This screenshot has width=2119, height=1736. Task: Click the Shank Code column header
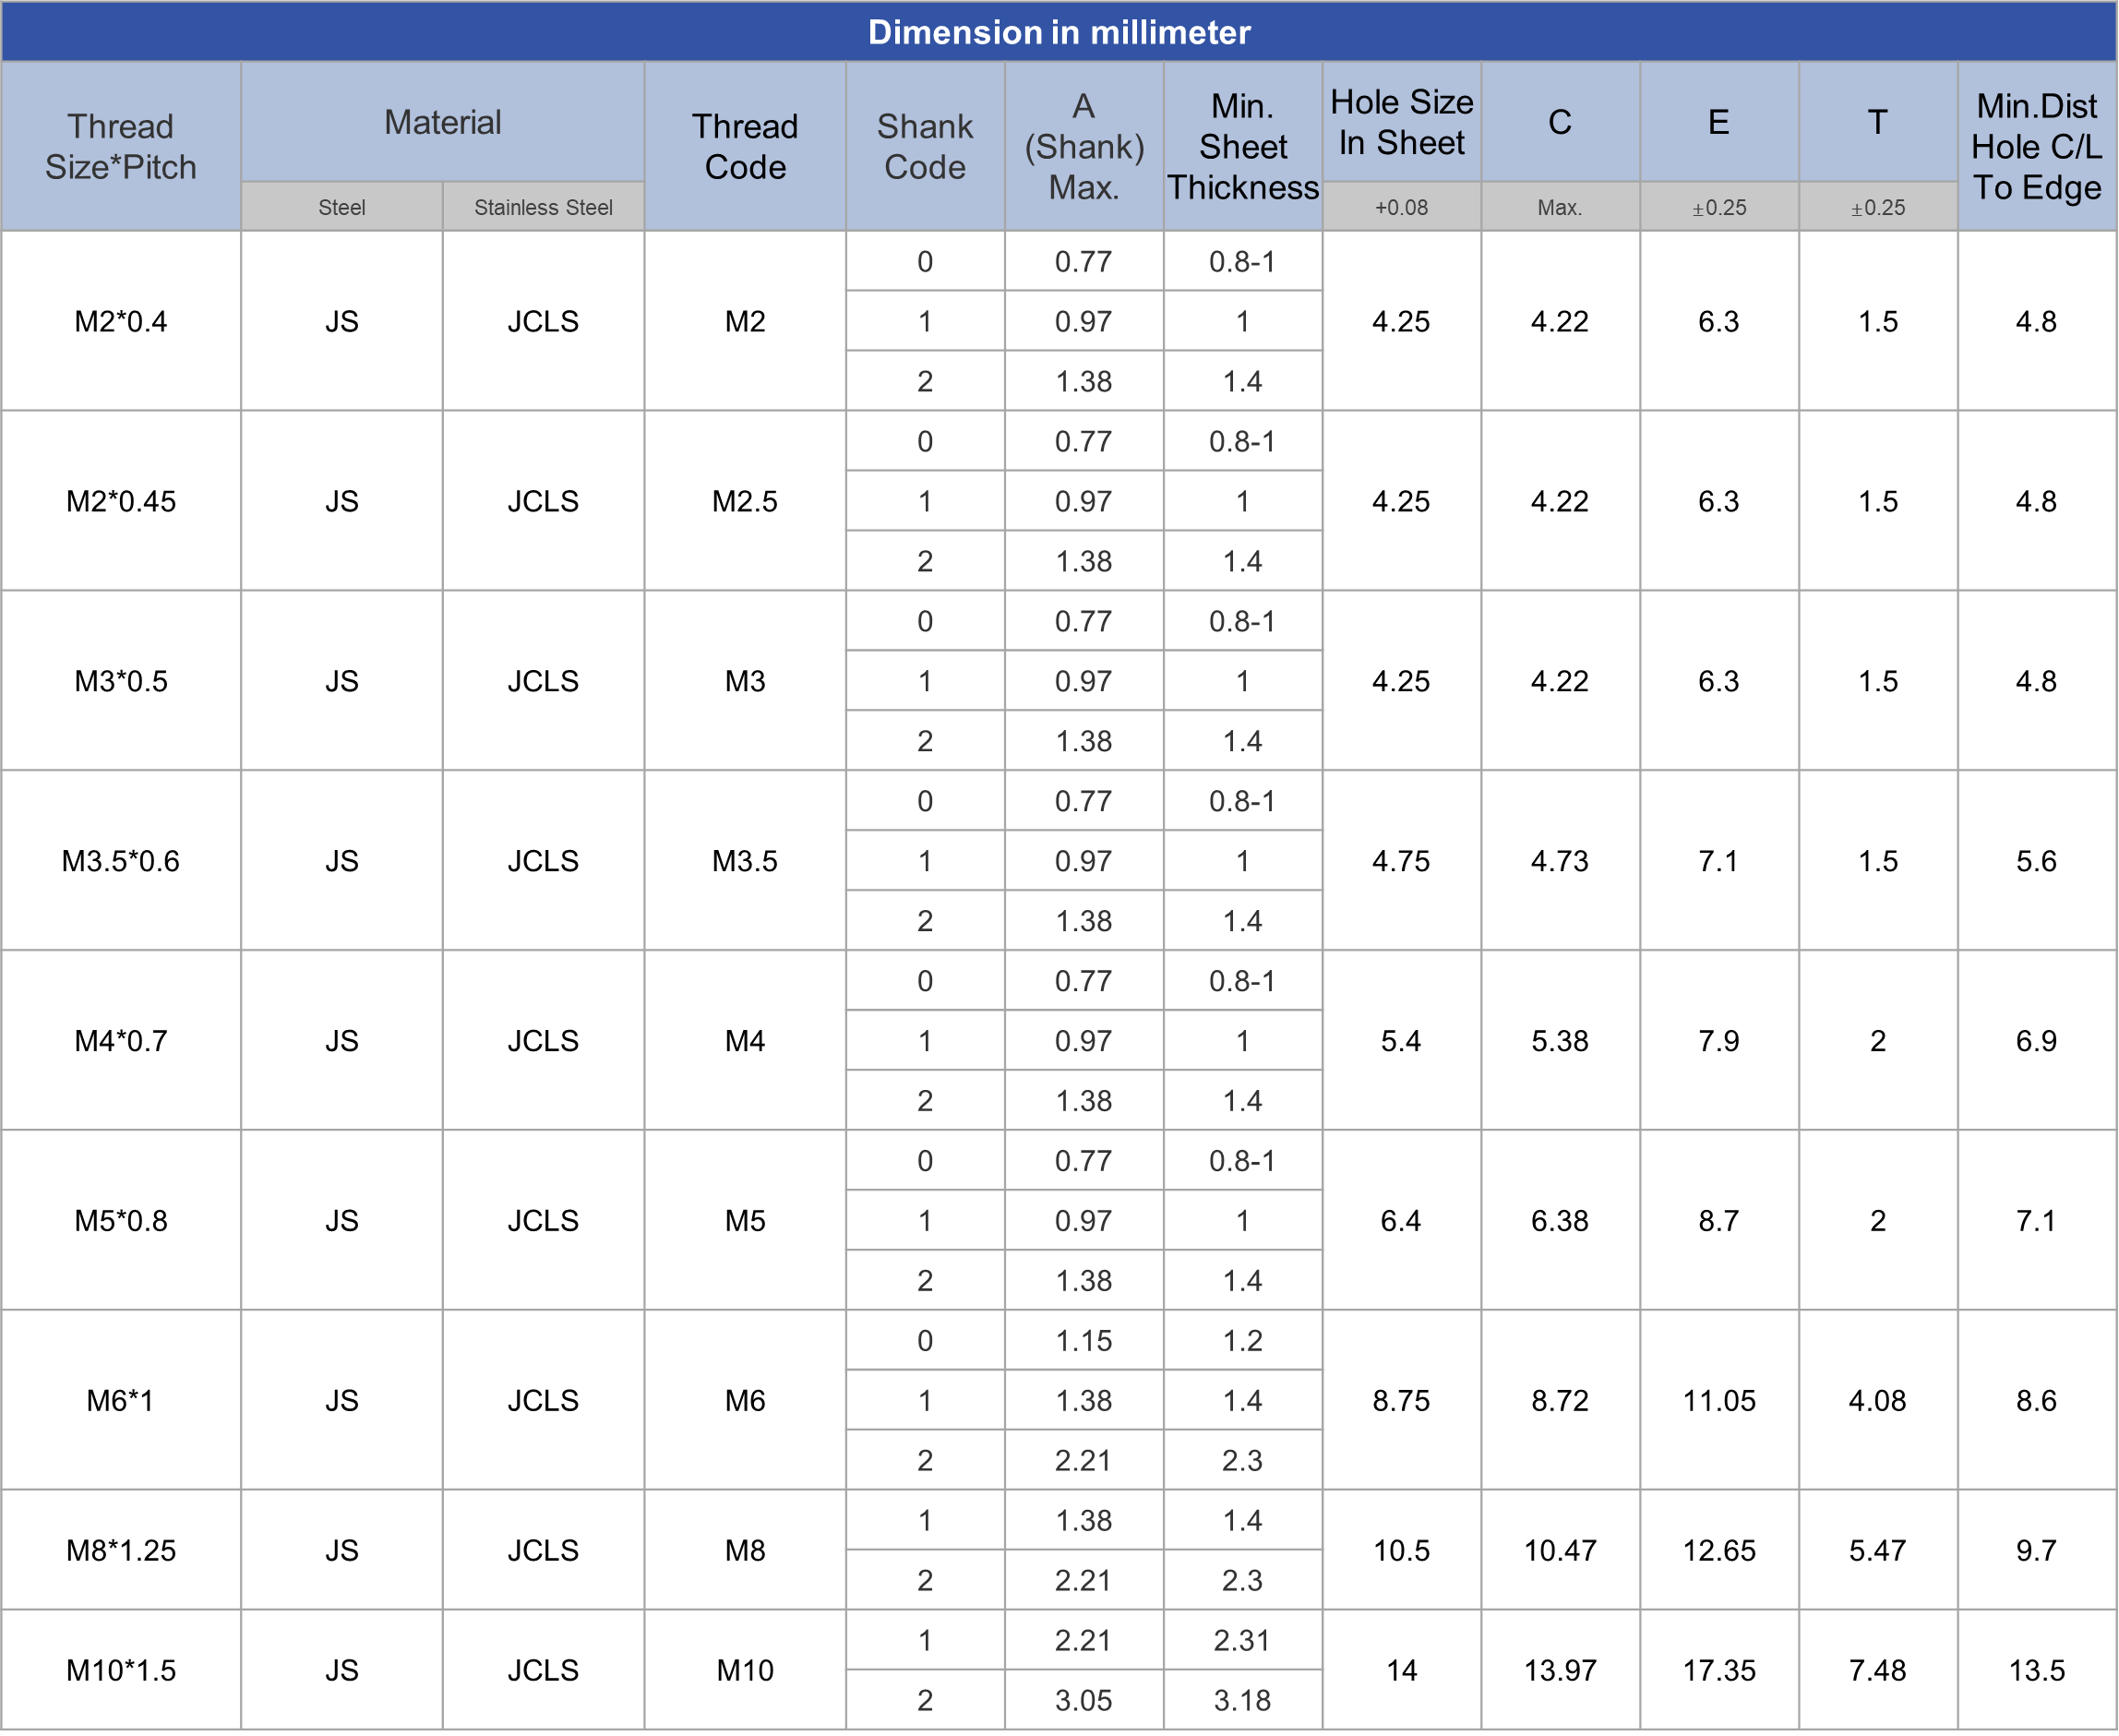[924, 146]
